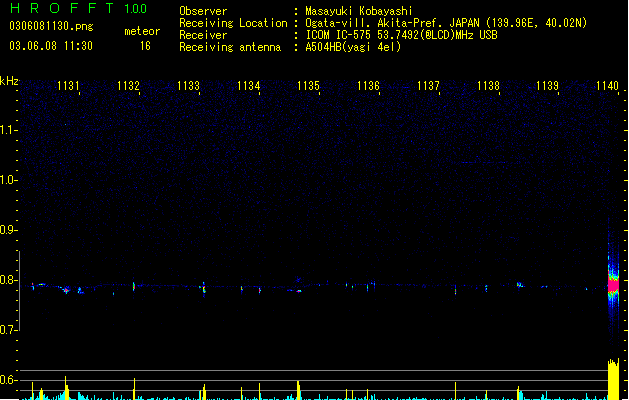Image resolution: width=629 pixels, height=400 pixels.
Task: Click the 1131 time marker
Action: point(68,85)
